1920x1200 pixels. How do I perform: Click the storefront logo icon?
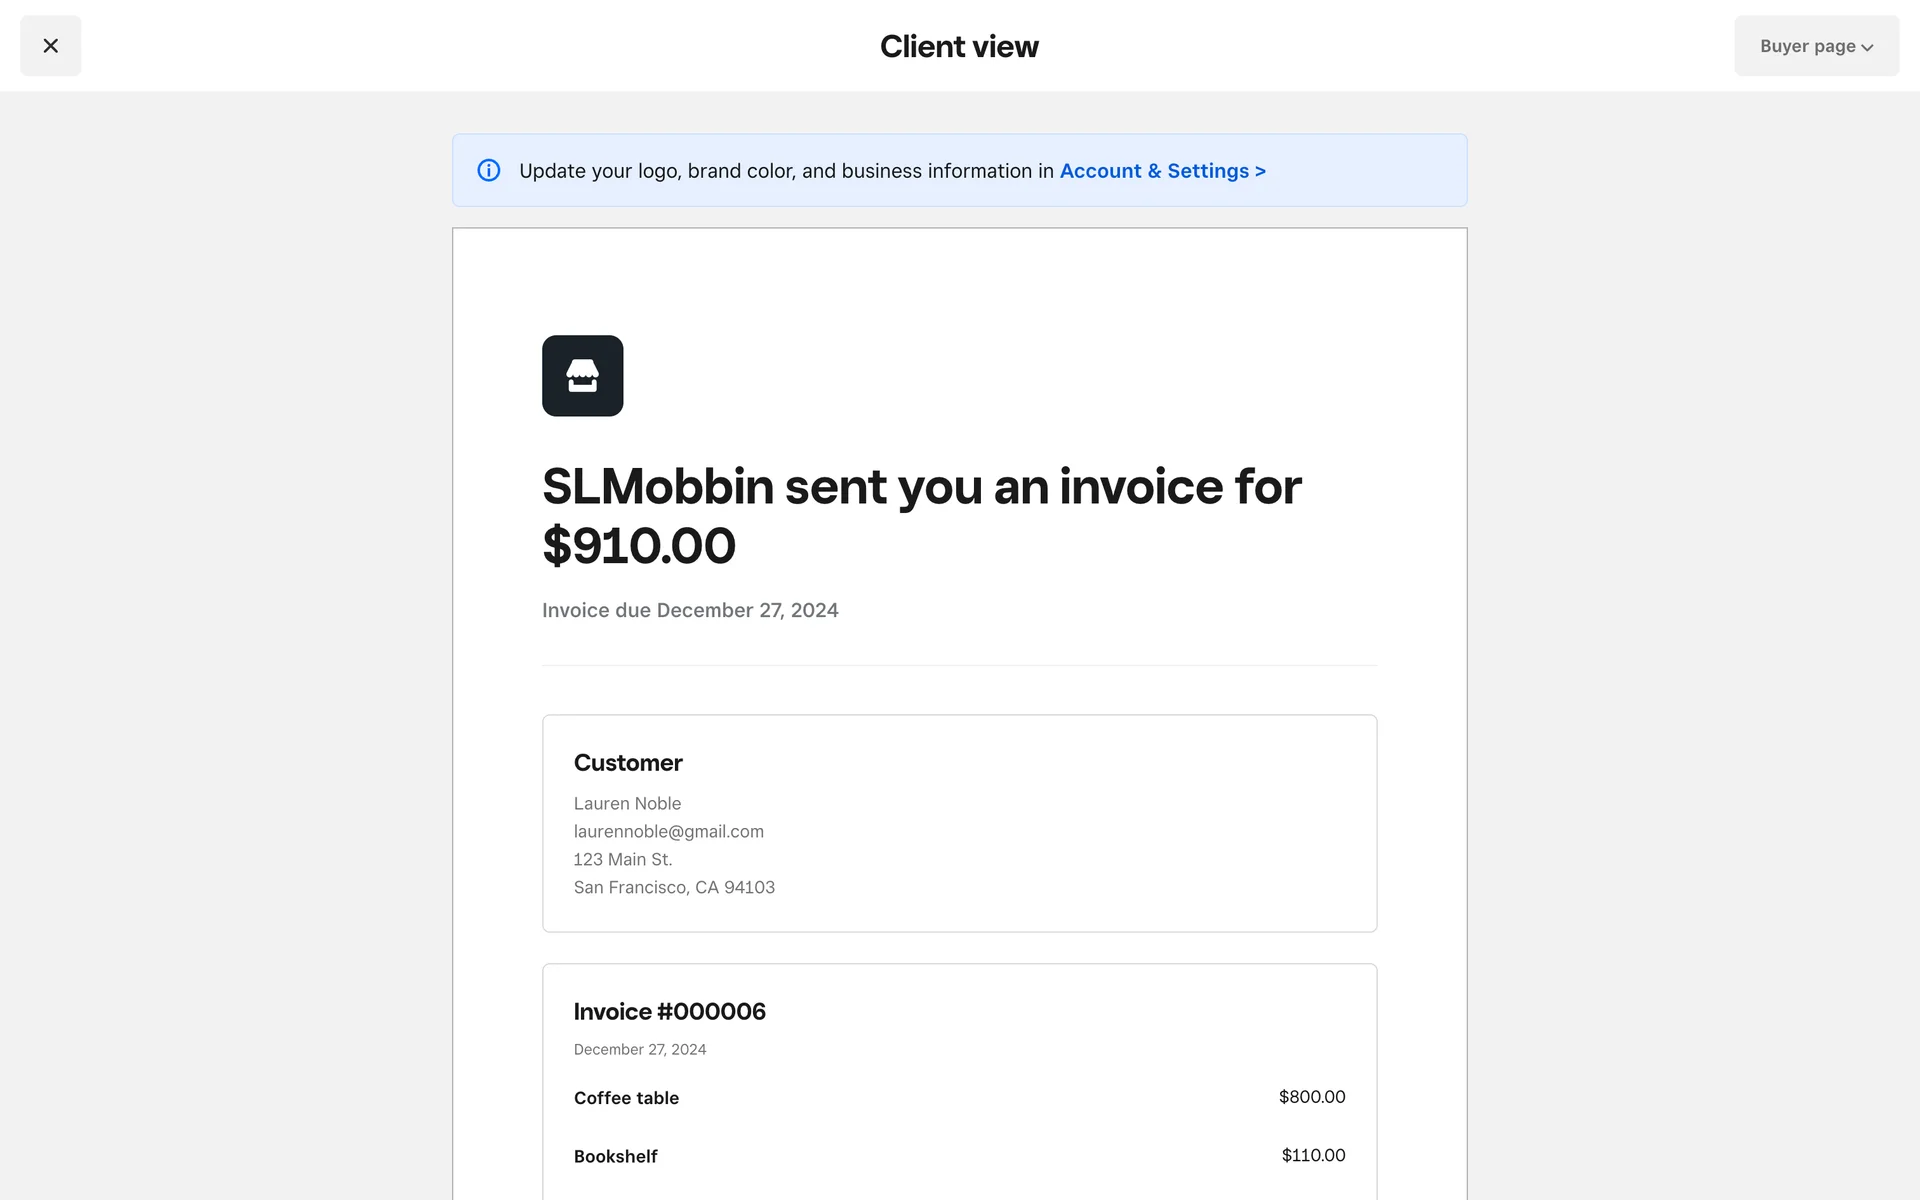(583, 376)
